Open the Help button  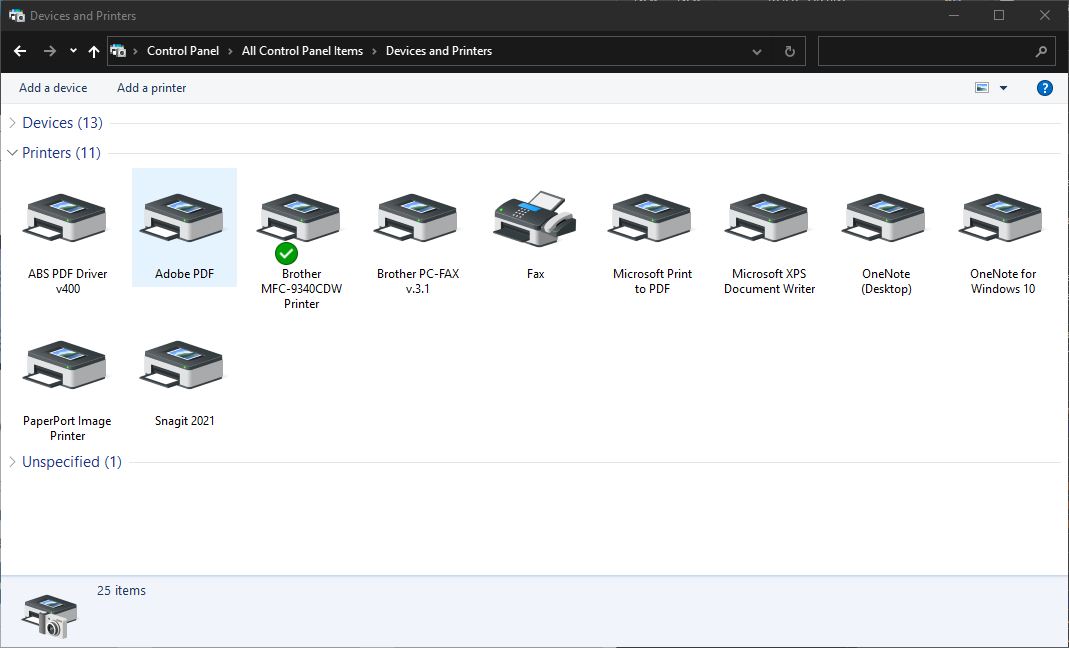point(1044,88)
